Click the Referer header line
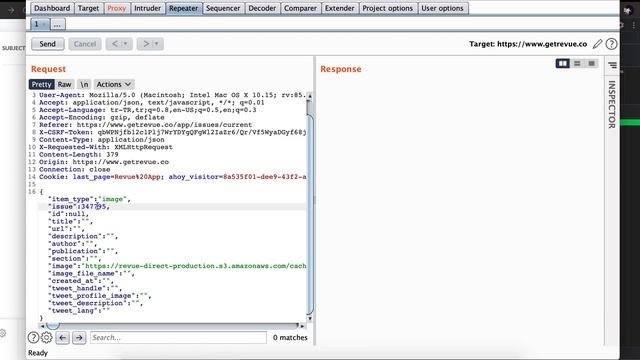640x360 pixels. [x=145, y=125]
